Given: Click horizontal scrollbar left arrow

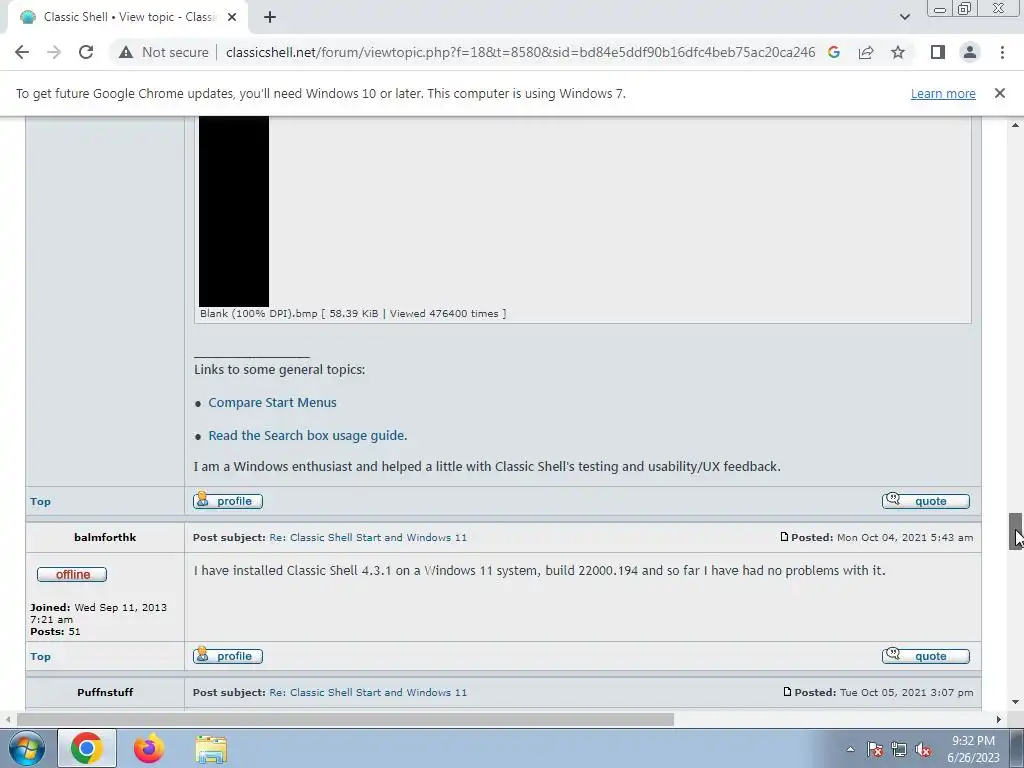Looking at the screenshot, I should 7,719.
